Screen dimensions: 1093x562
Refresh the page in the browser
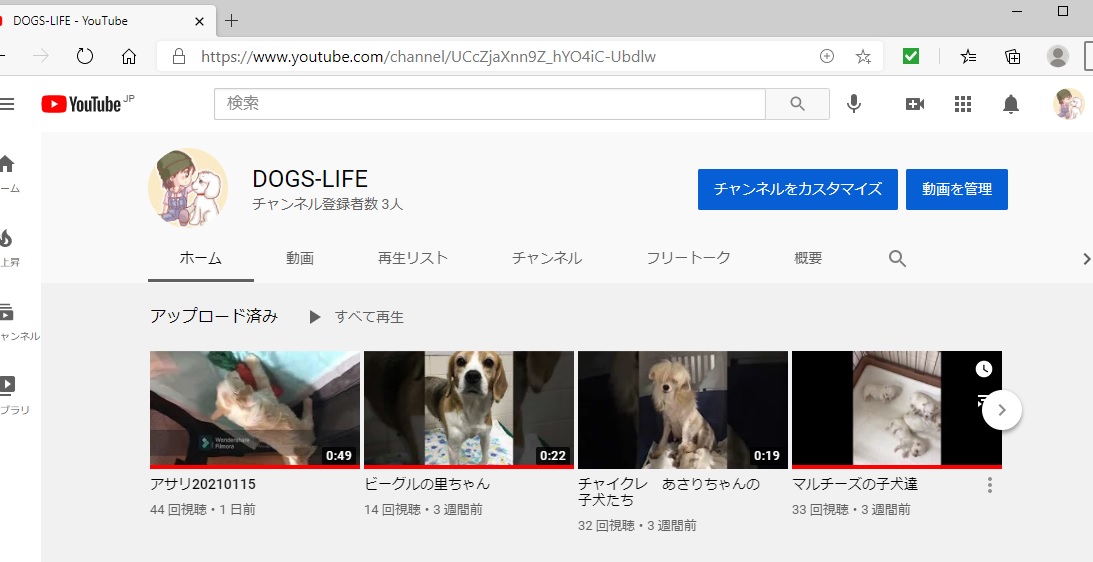coord(85,57)
